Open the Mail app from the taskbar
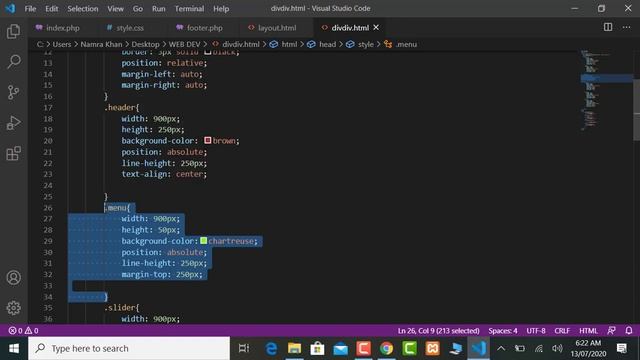The height and width of the screenshot is (360, 640). [340, 349]
